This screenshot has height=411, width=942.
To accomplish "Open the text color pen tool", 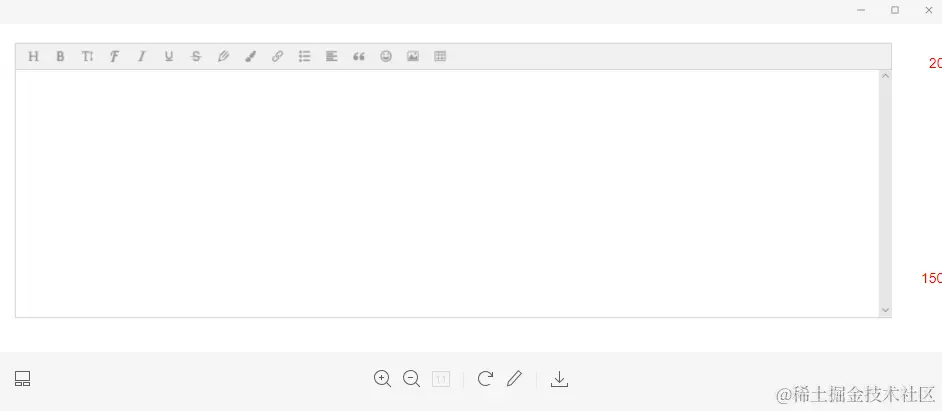I will coord(223,56).
